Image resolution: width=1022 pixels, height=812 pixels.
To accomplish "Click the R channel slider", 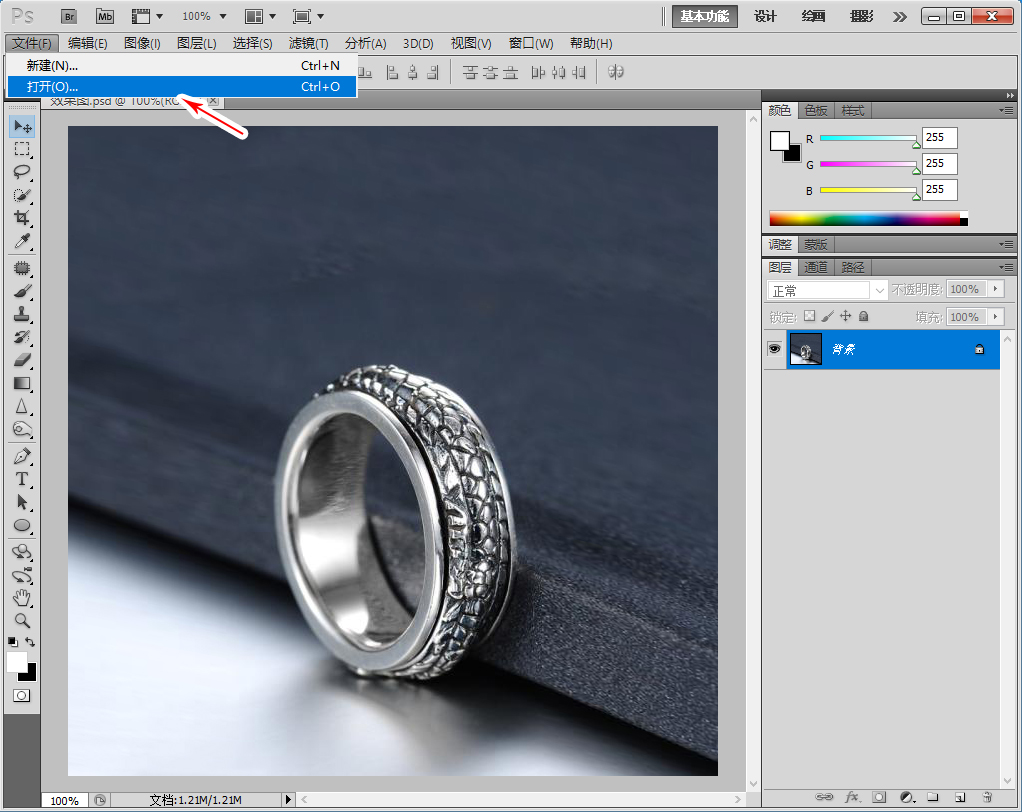I will coord(869,138).
